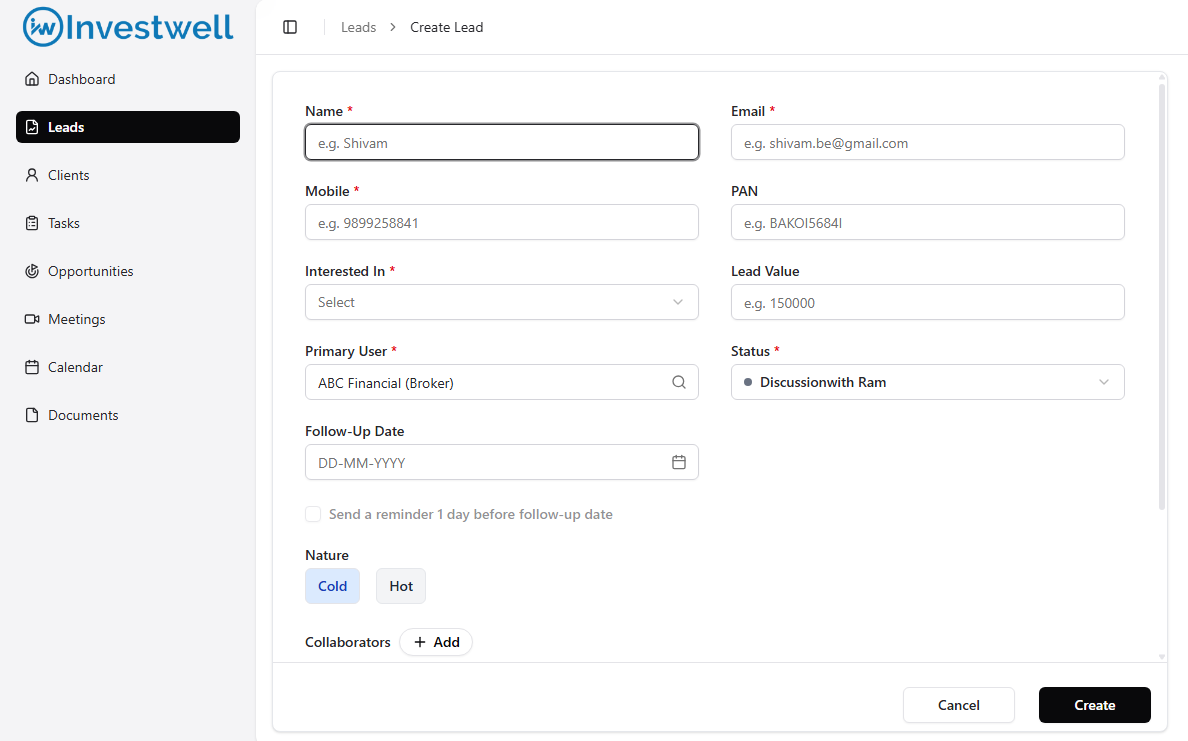The image size is (1188, 741).
Task: Open the Interested In dropdown
Action: pyautogui.click(x=502, y=302)
